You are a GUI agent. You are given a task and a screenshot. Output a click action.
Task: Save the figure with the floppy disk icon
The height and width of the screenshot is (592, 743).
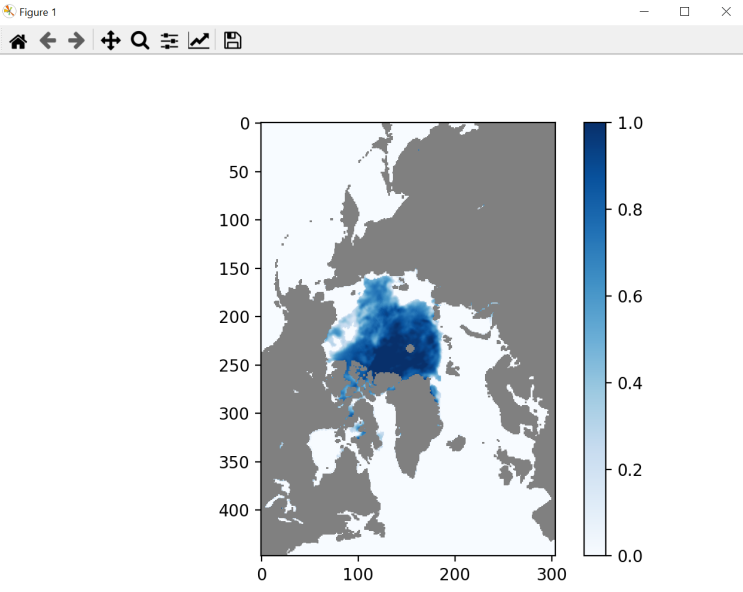point(232,40)
